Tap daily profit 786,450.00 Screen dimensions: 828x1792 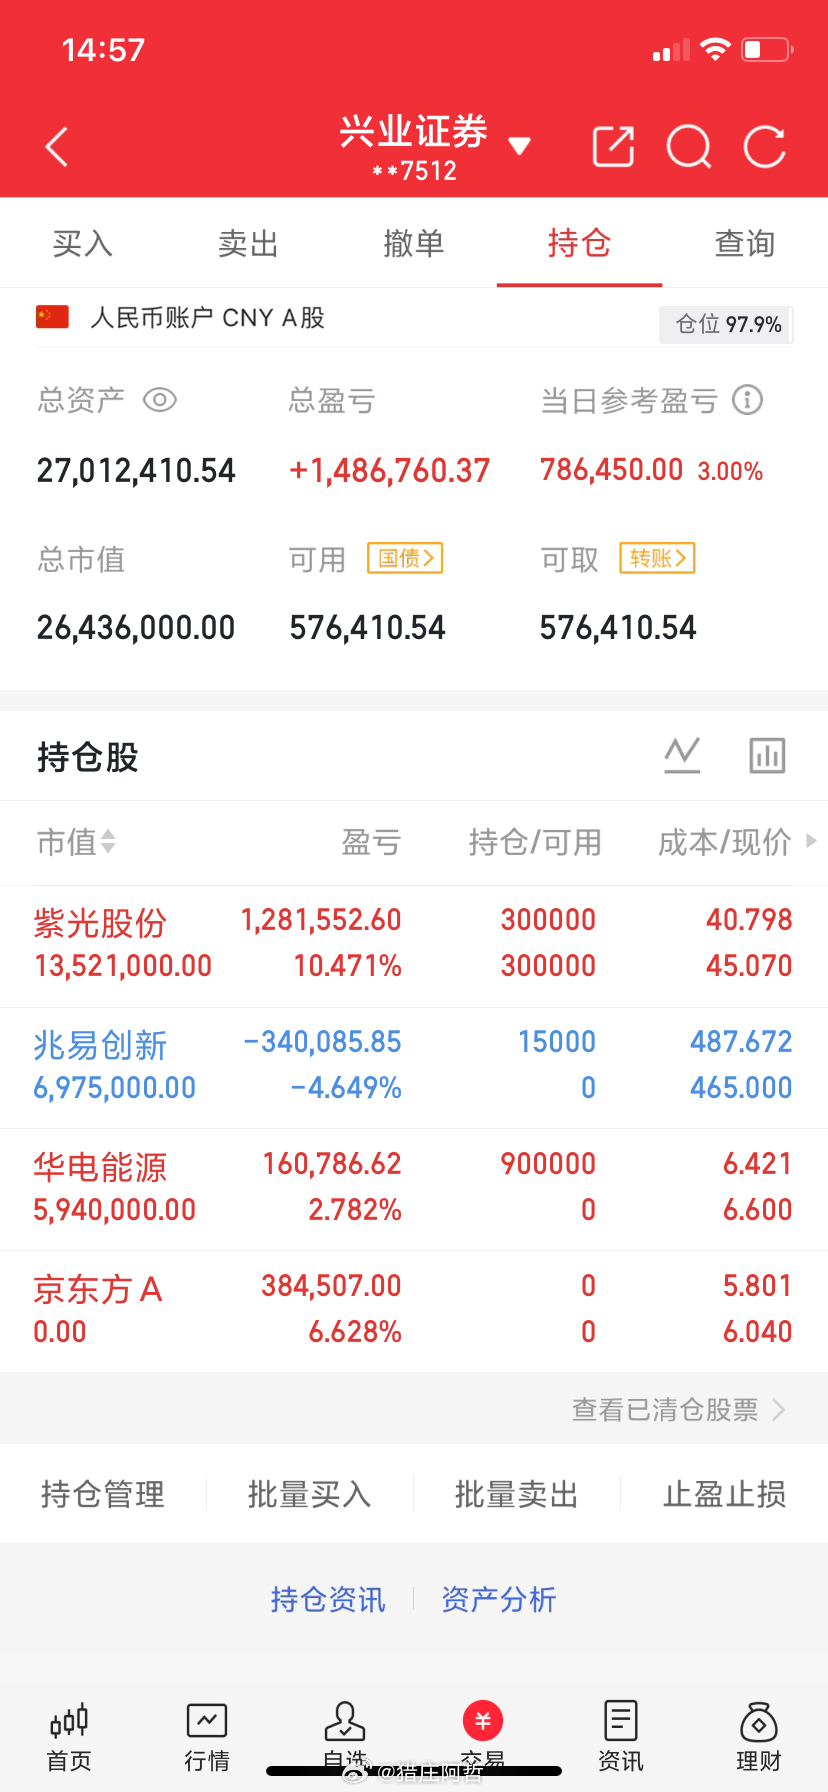612,469
